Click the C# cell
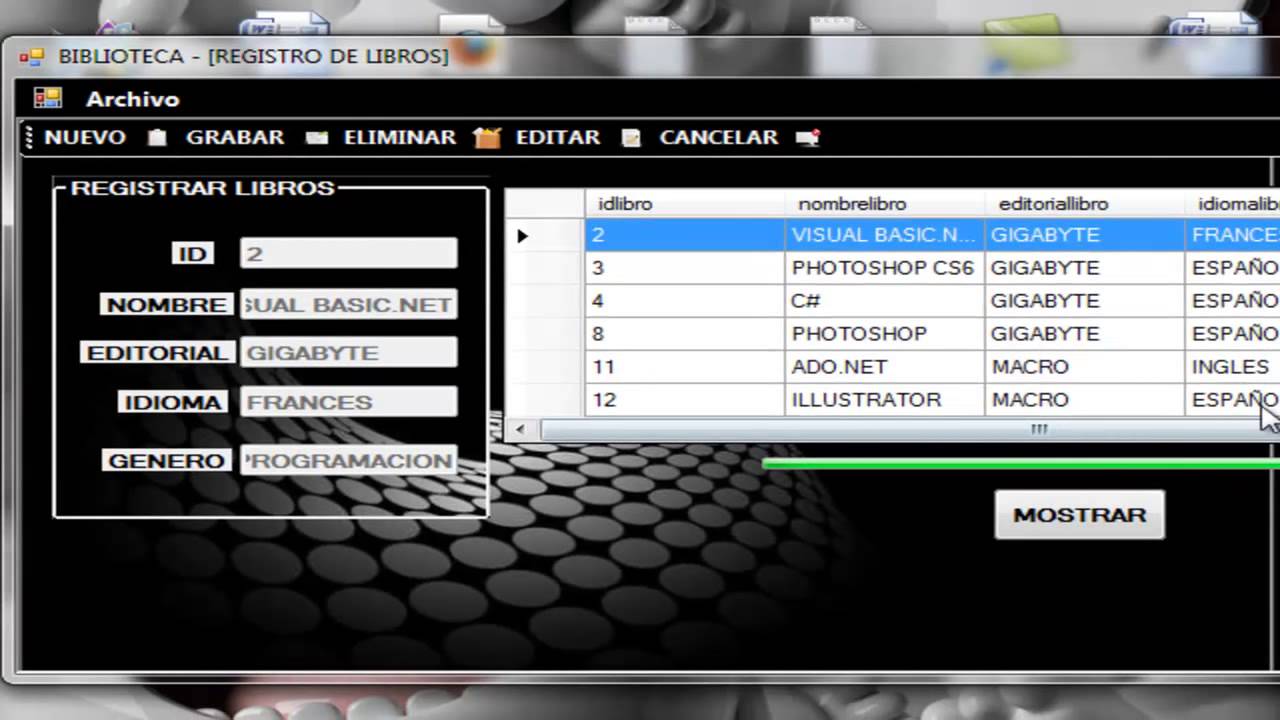Screen dimensions: 1280x720 coord(885,301)
